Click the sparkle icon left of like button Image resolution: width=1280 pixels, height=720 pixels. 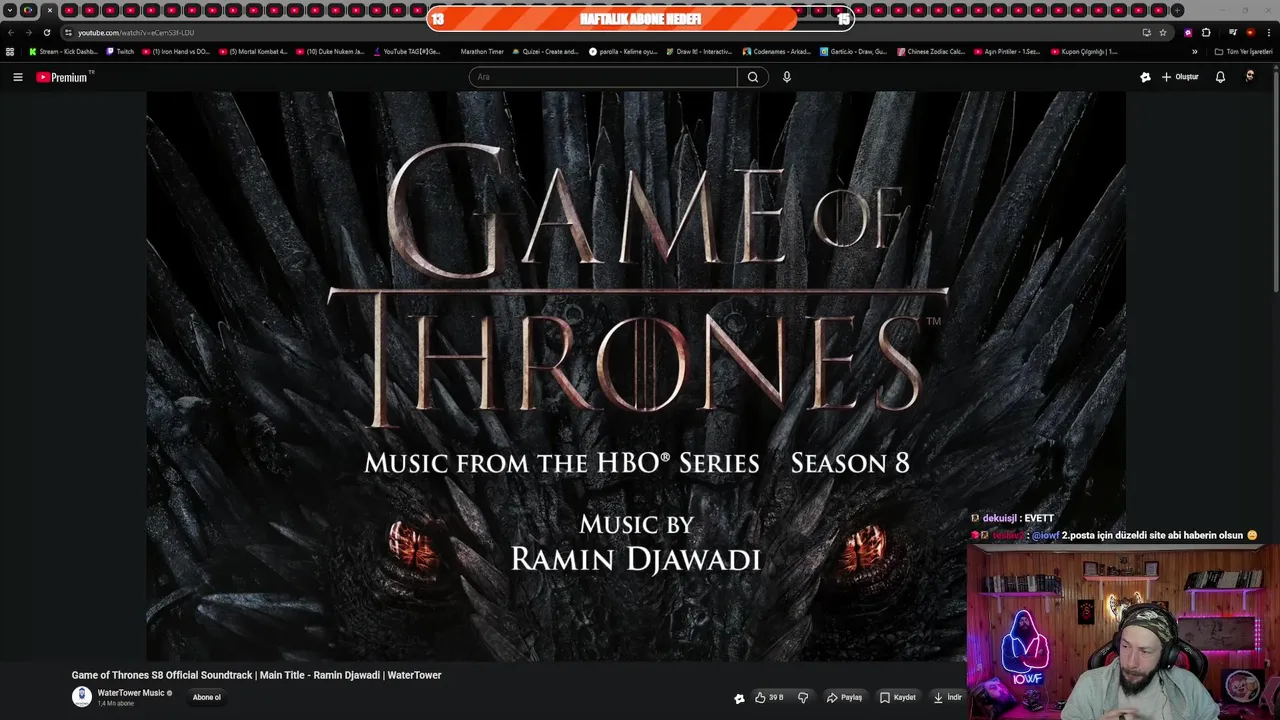[x=739, y=698]
